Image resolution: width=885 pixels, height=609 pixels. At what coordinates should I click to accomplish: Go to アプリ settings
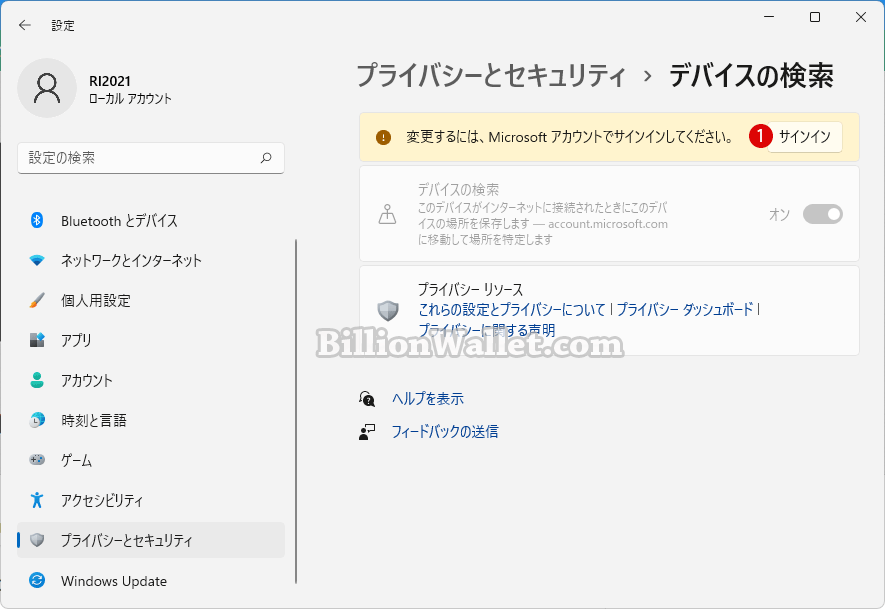(151, 340)
